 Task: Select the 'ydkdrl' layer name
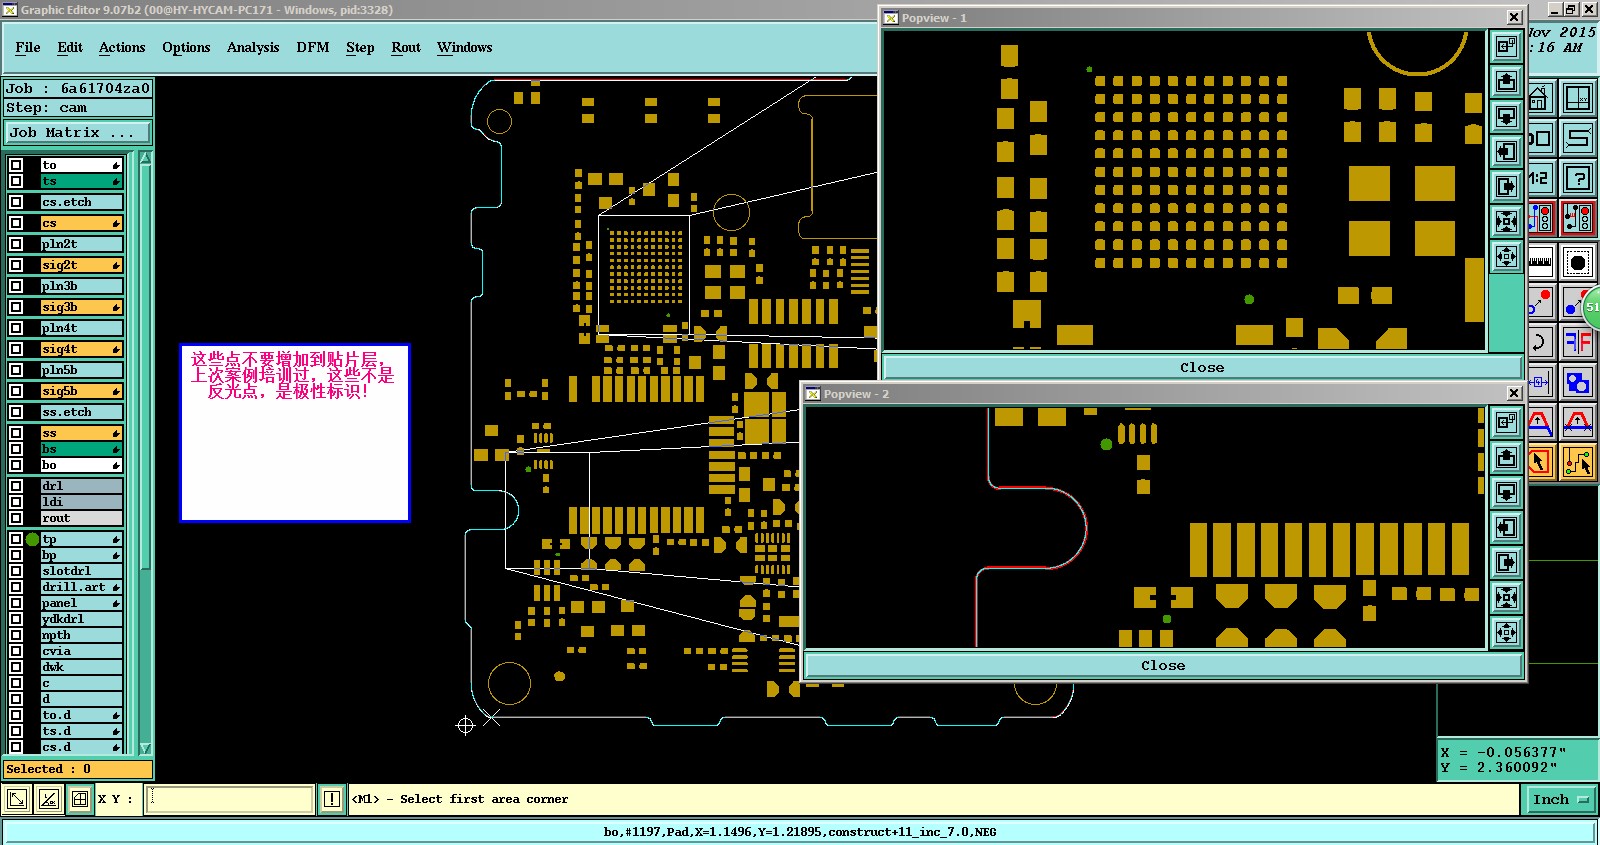click(x=81, y=619)
